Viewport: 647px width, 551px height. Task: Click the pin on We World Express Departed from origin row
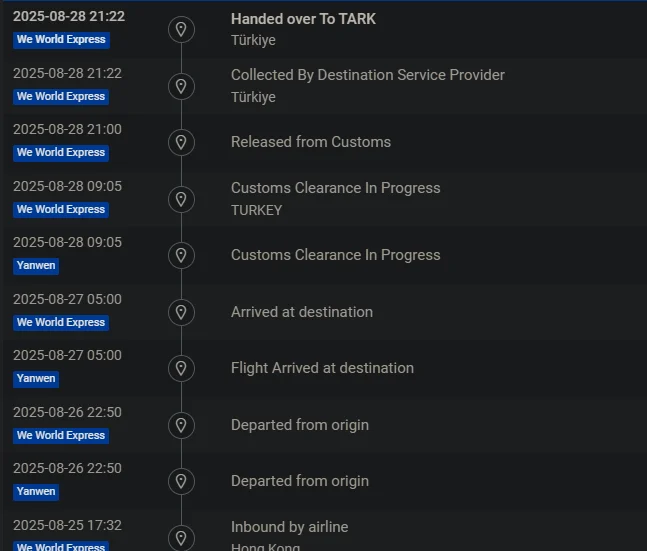click(x=181, y=425)
